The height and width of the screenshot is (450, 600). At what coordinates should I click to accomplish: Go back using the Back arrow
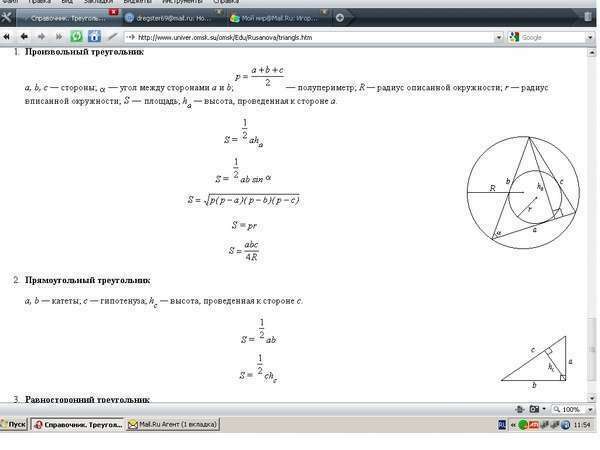24,37
